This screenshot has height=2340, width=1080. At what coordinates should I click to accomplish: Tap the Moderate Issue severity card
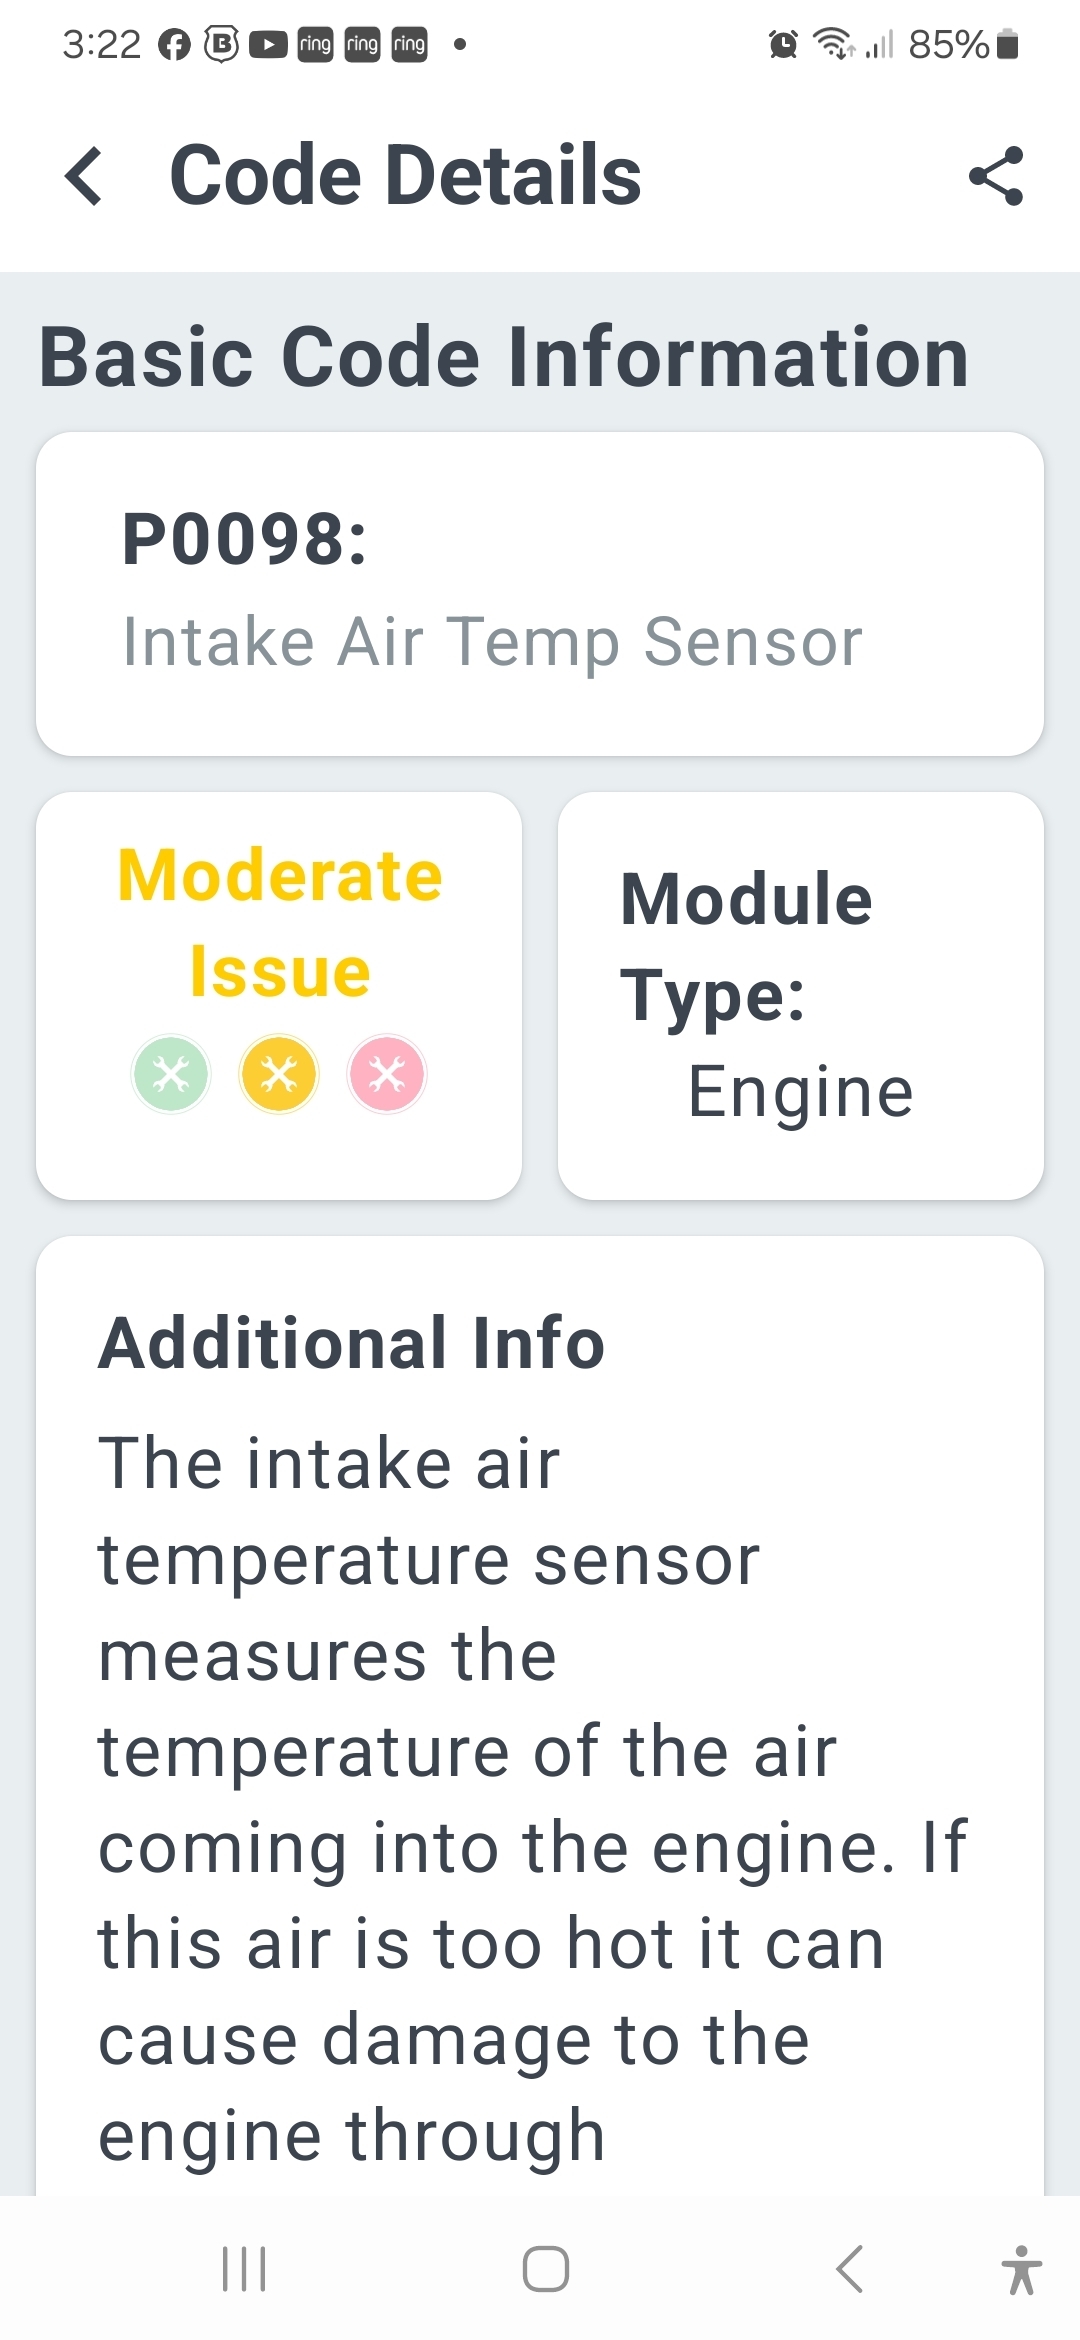point(279,995)
